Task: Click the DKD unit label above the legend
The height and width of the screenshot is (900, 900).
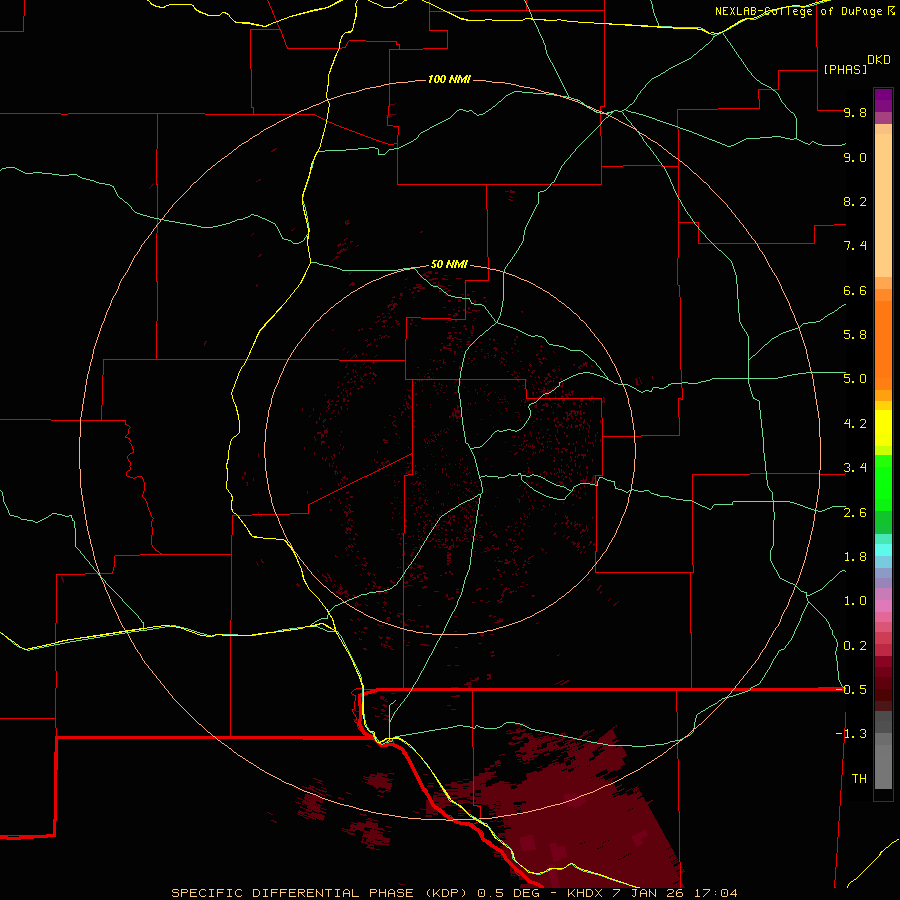Action: [x=879, y=60]
